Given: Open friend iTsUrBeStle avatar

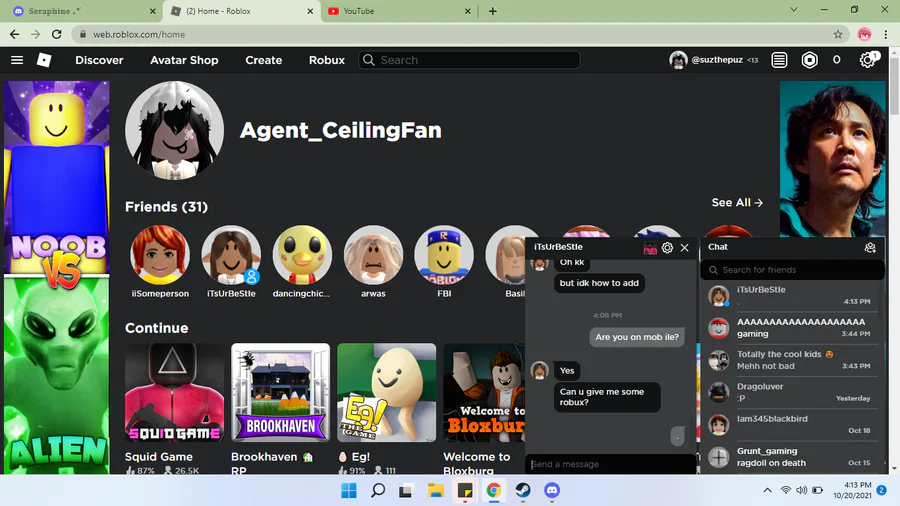Looking at the screenshot, I should tap(231, 255).
